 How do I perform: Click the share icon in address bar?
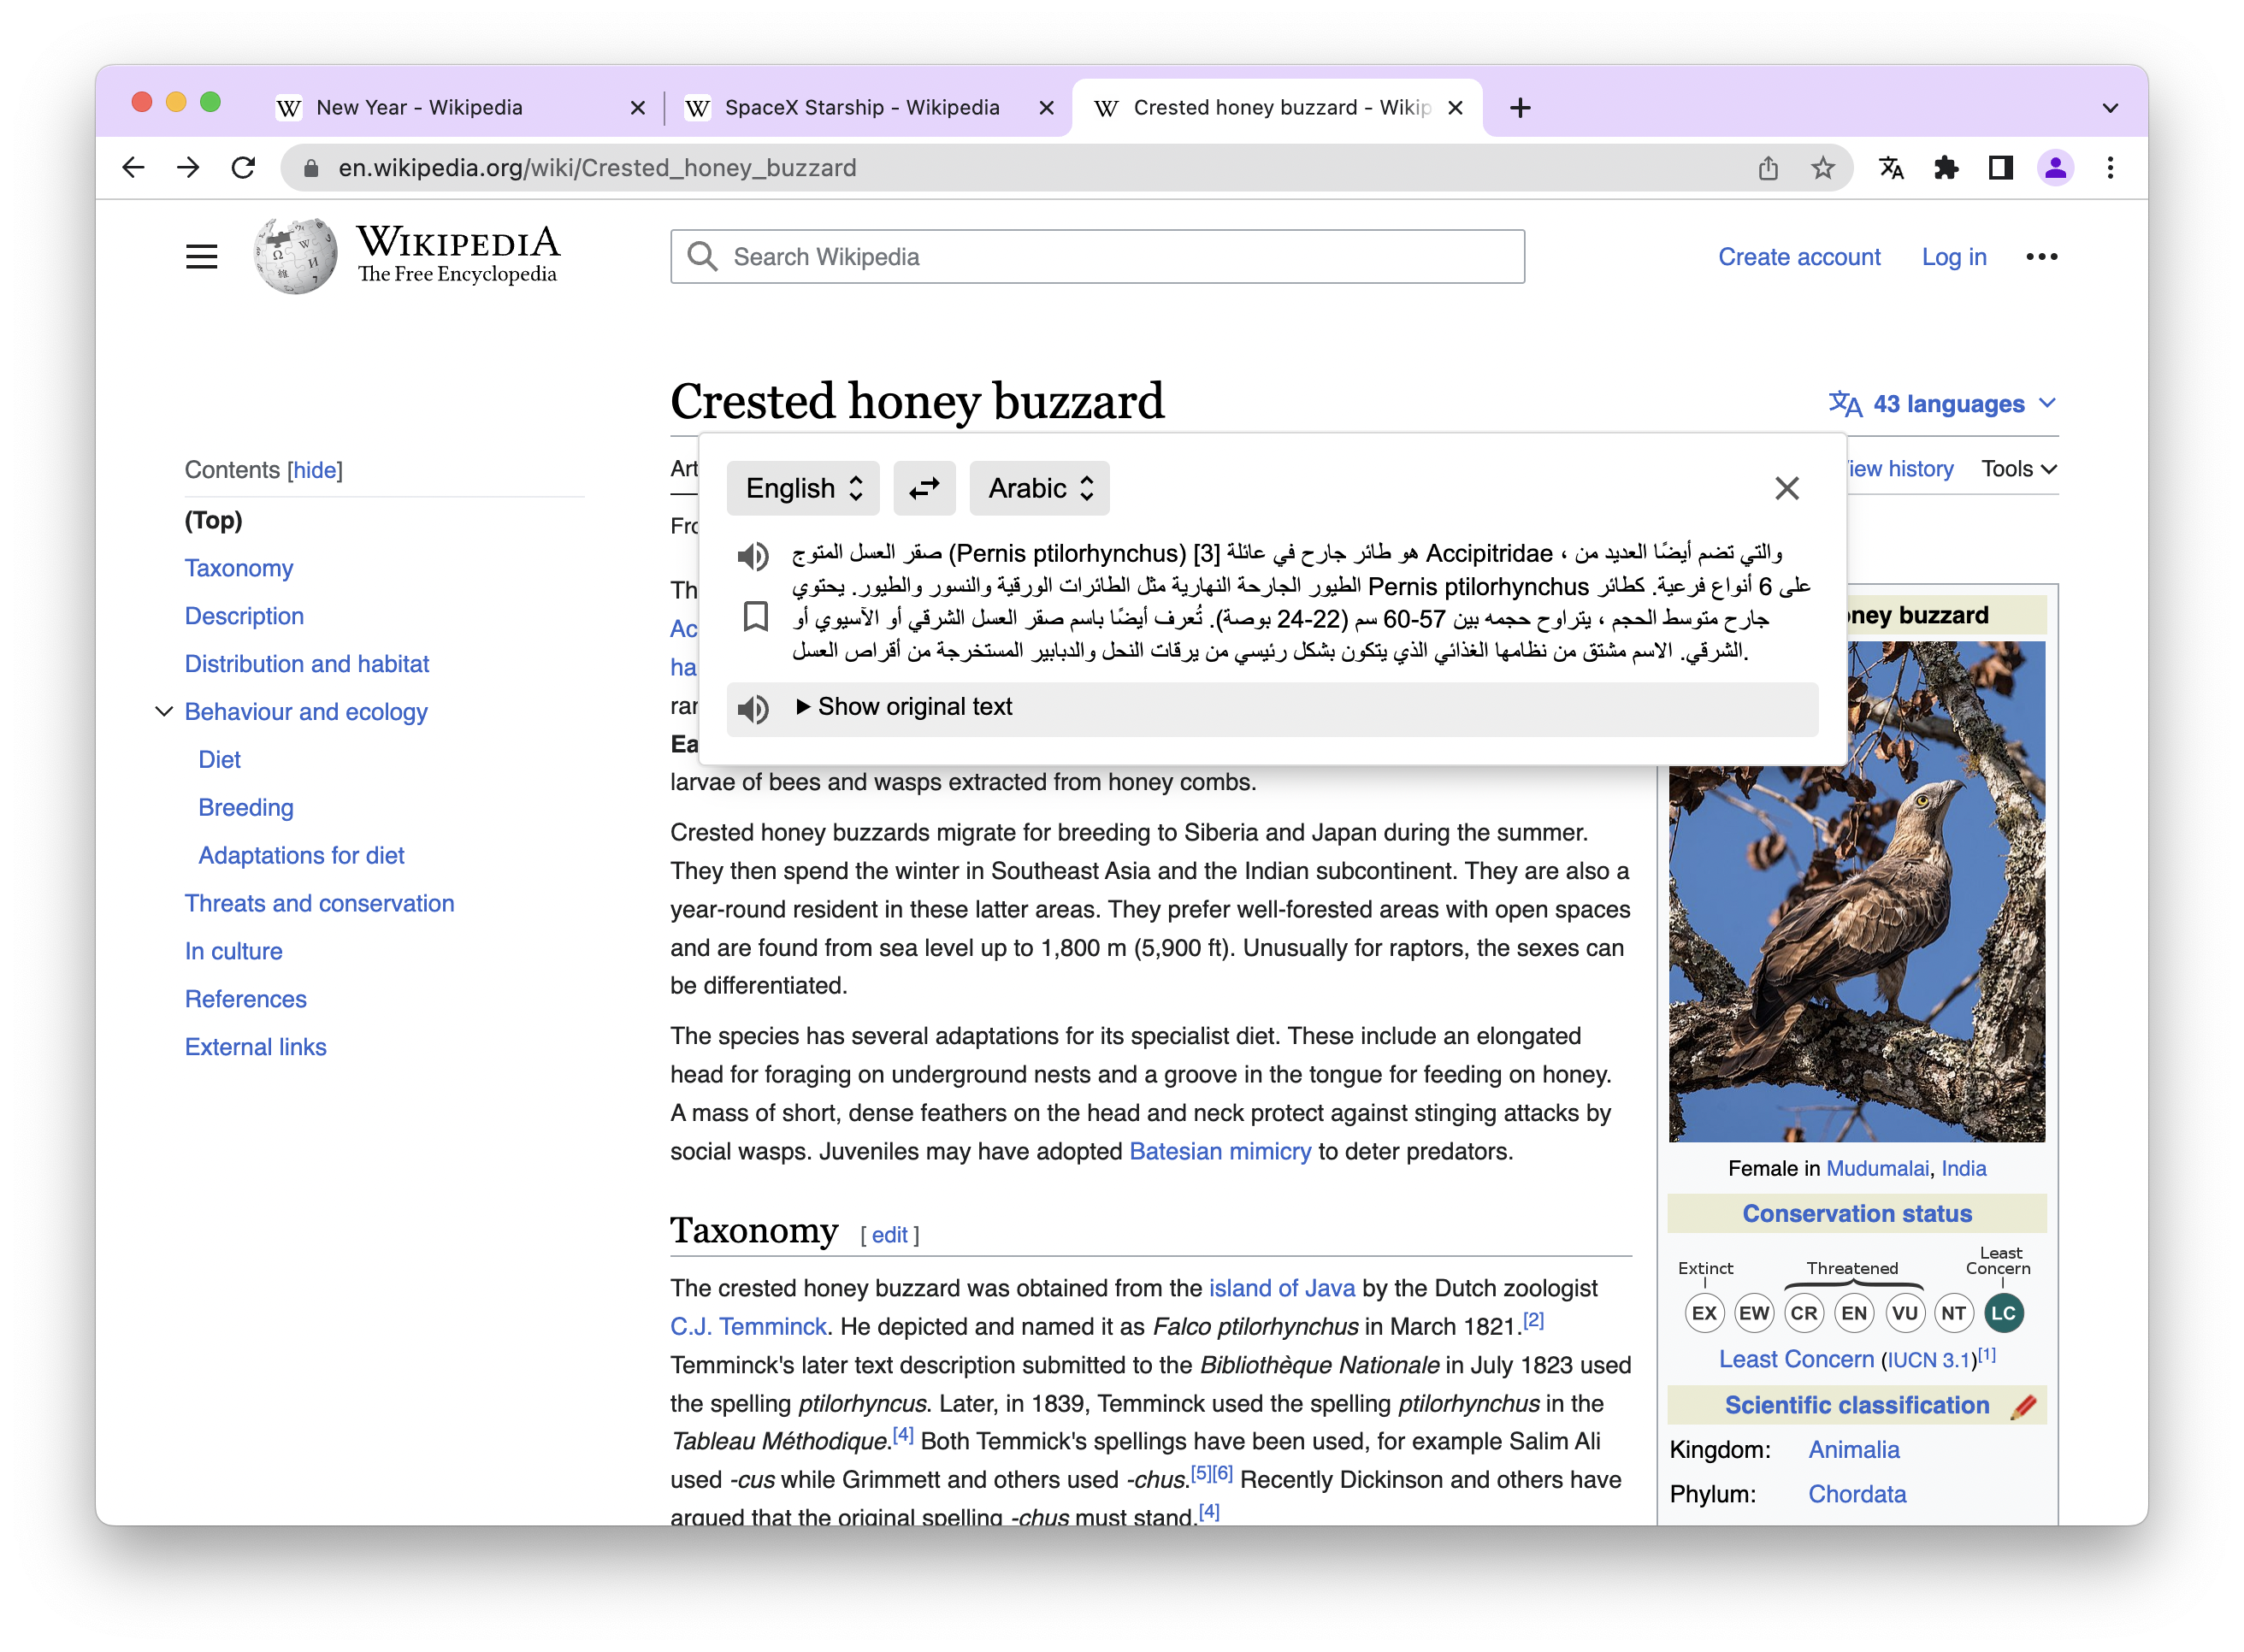click(x=1768, y=168)
